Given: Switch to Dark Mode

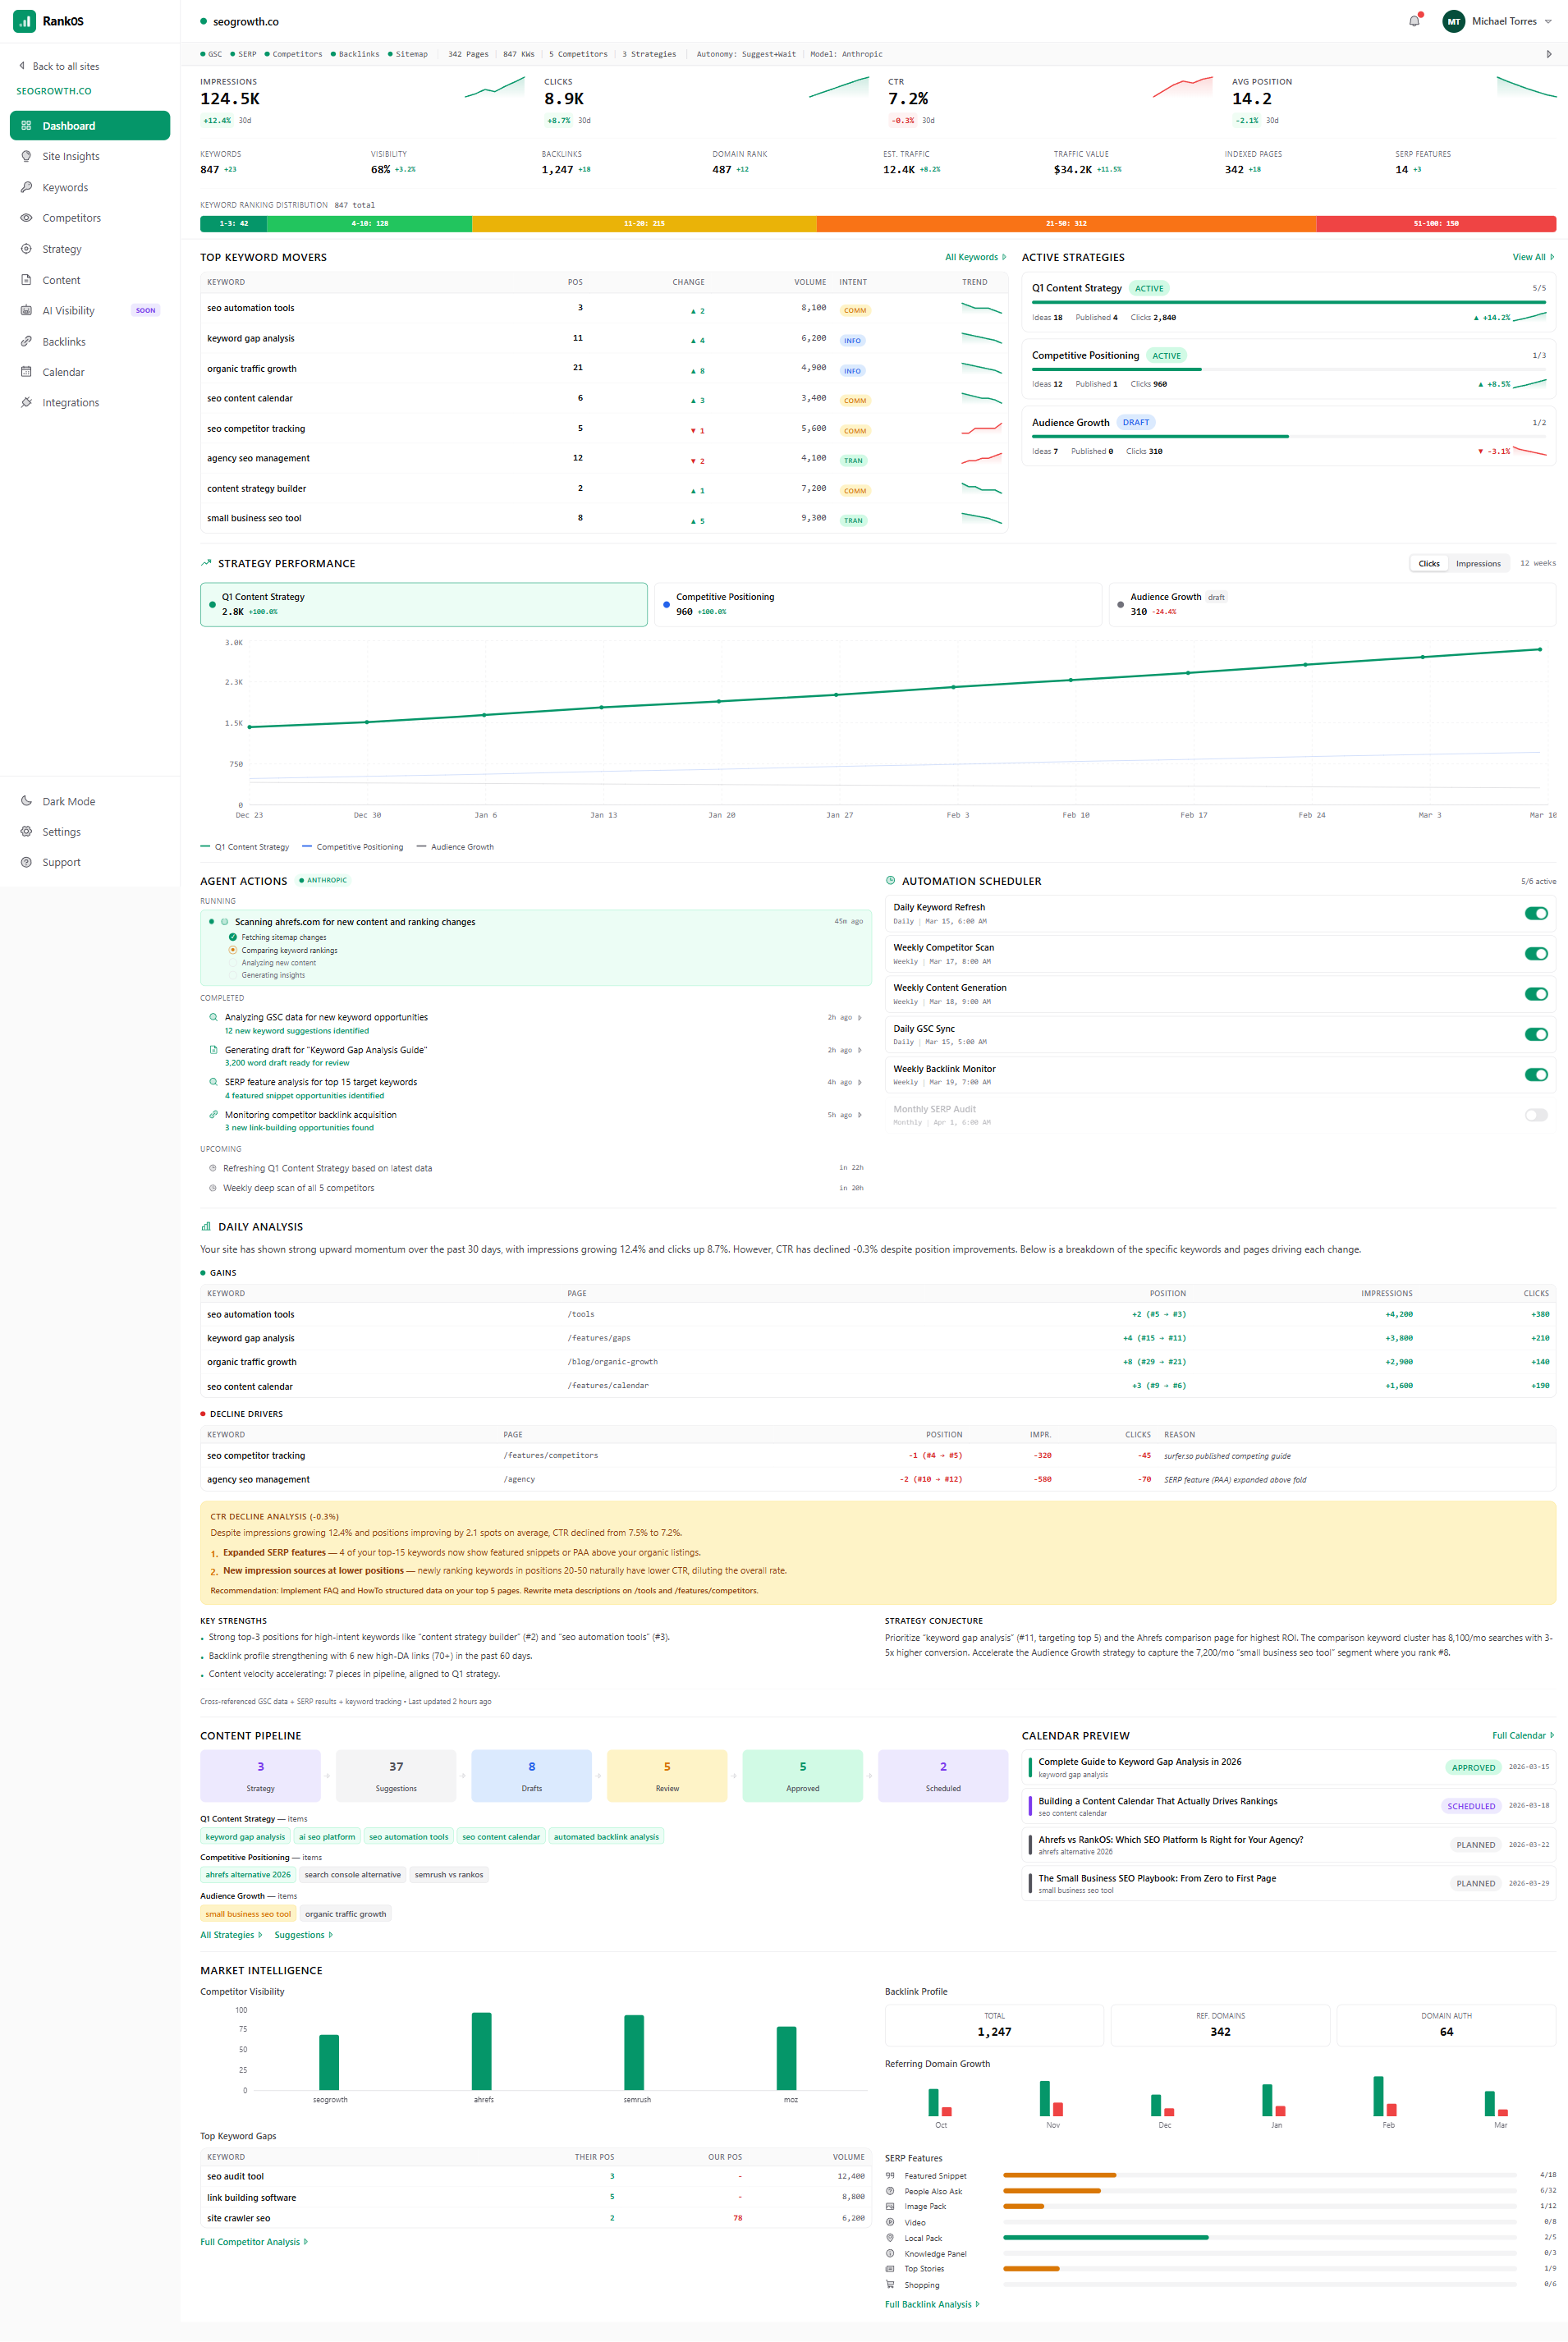Looking at the screenshot, I should (68, 800).
